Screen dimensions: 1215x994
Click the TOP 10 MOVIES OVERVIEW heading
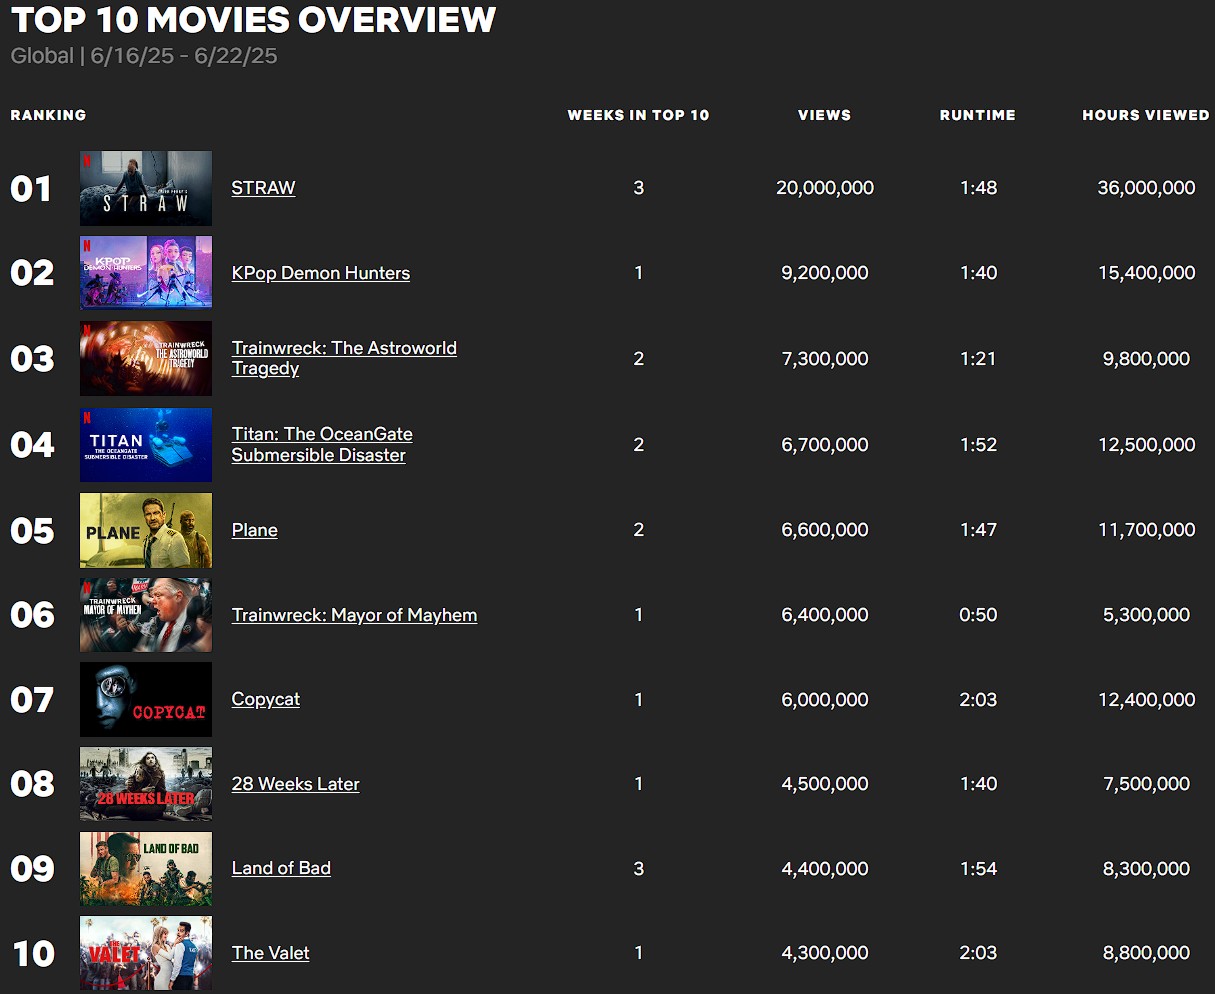(254, 20)
